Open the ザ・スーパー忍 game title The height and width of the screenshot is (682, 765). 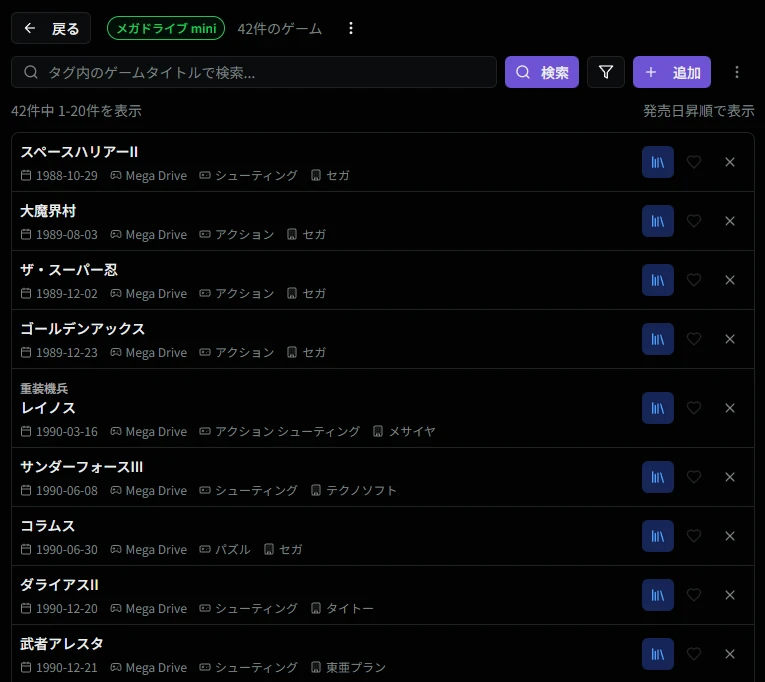[x=69, y=270]
